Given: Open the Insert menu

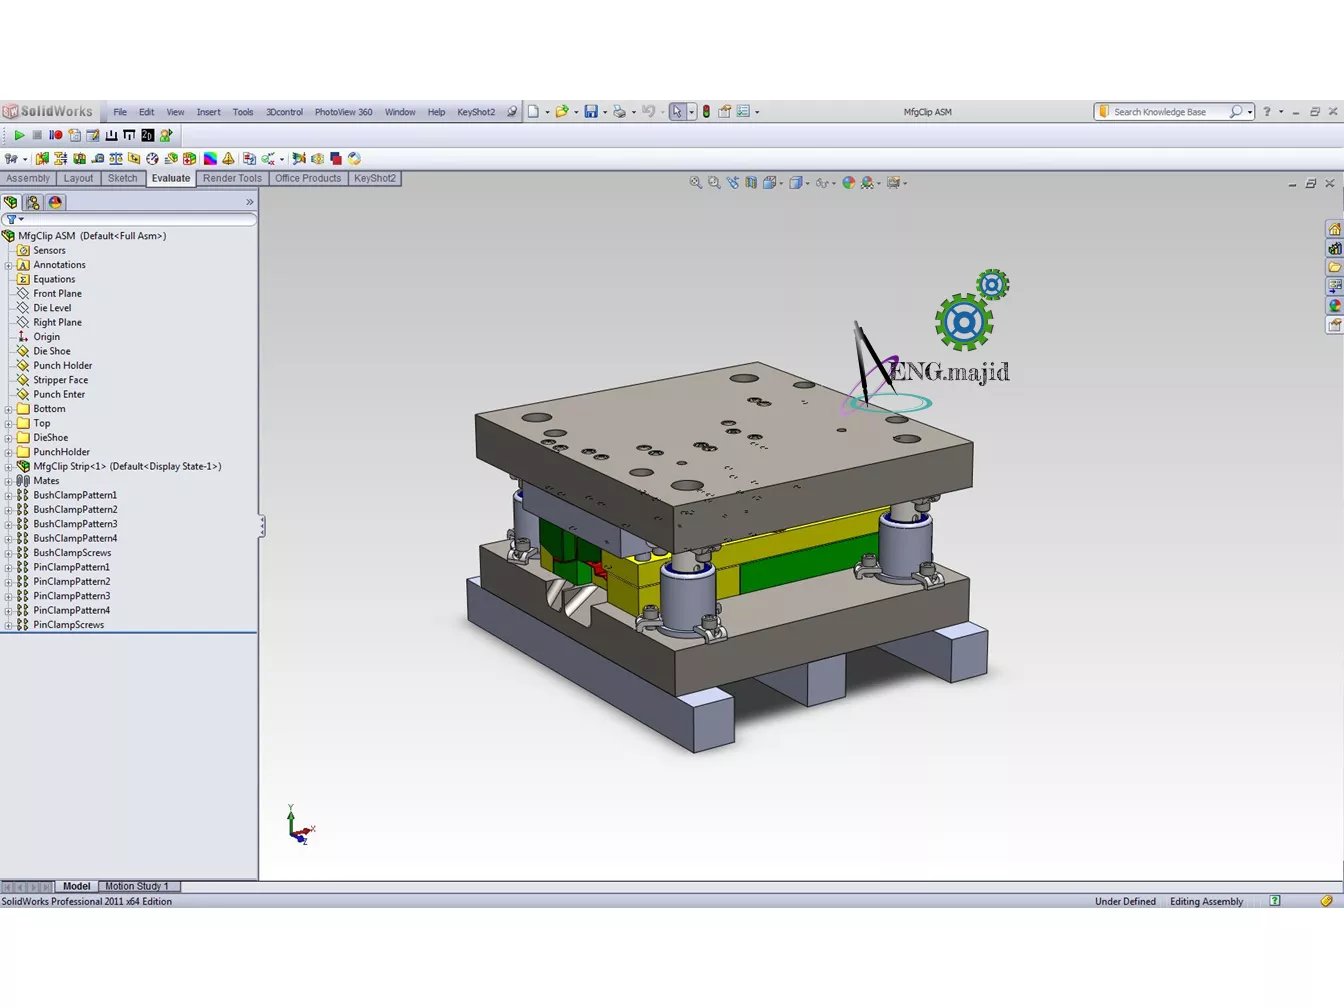Looking at the screenshot, I should [x=208, y=112].
